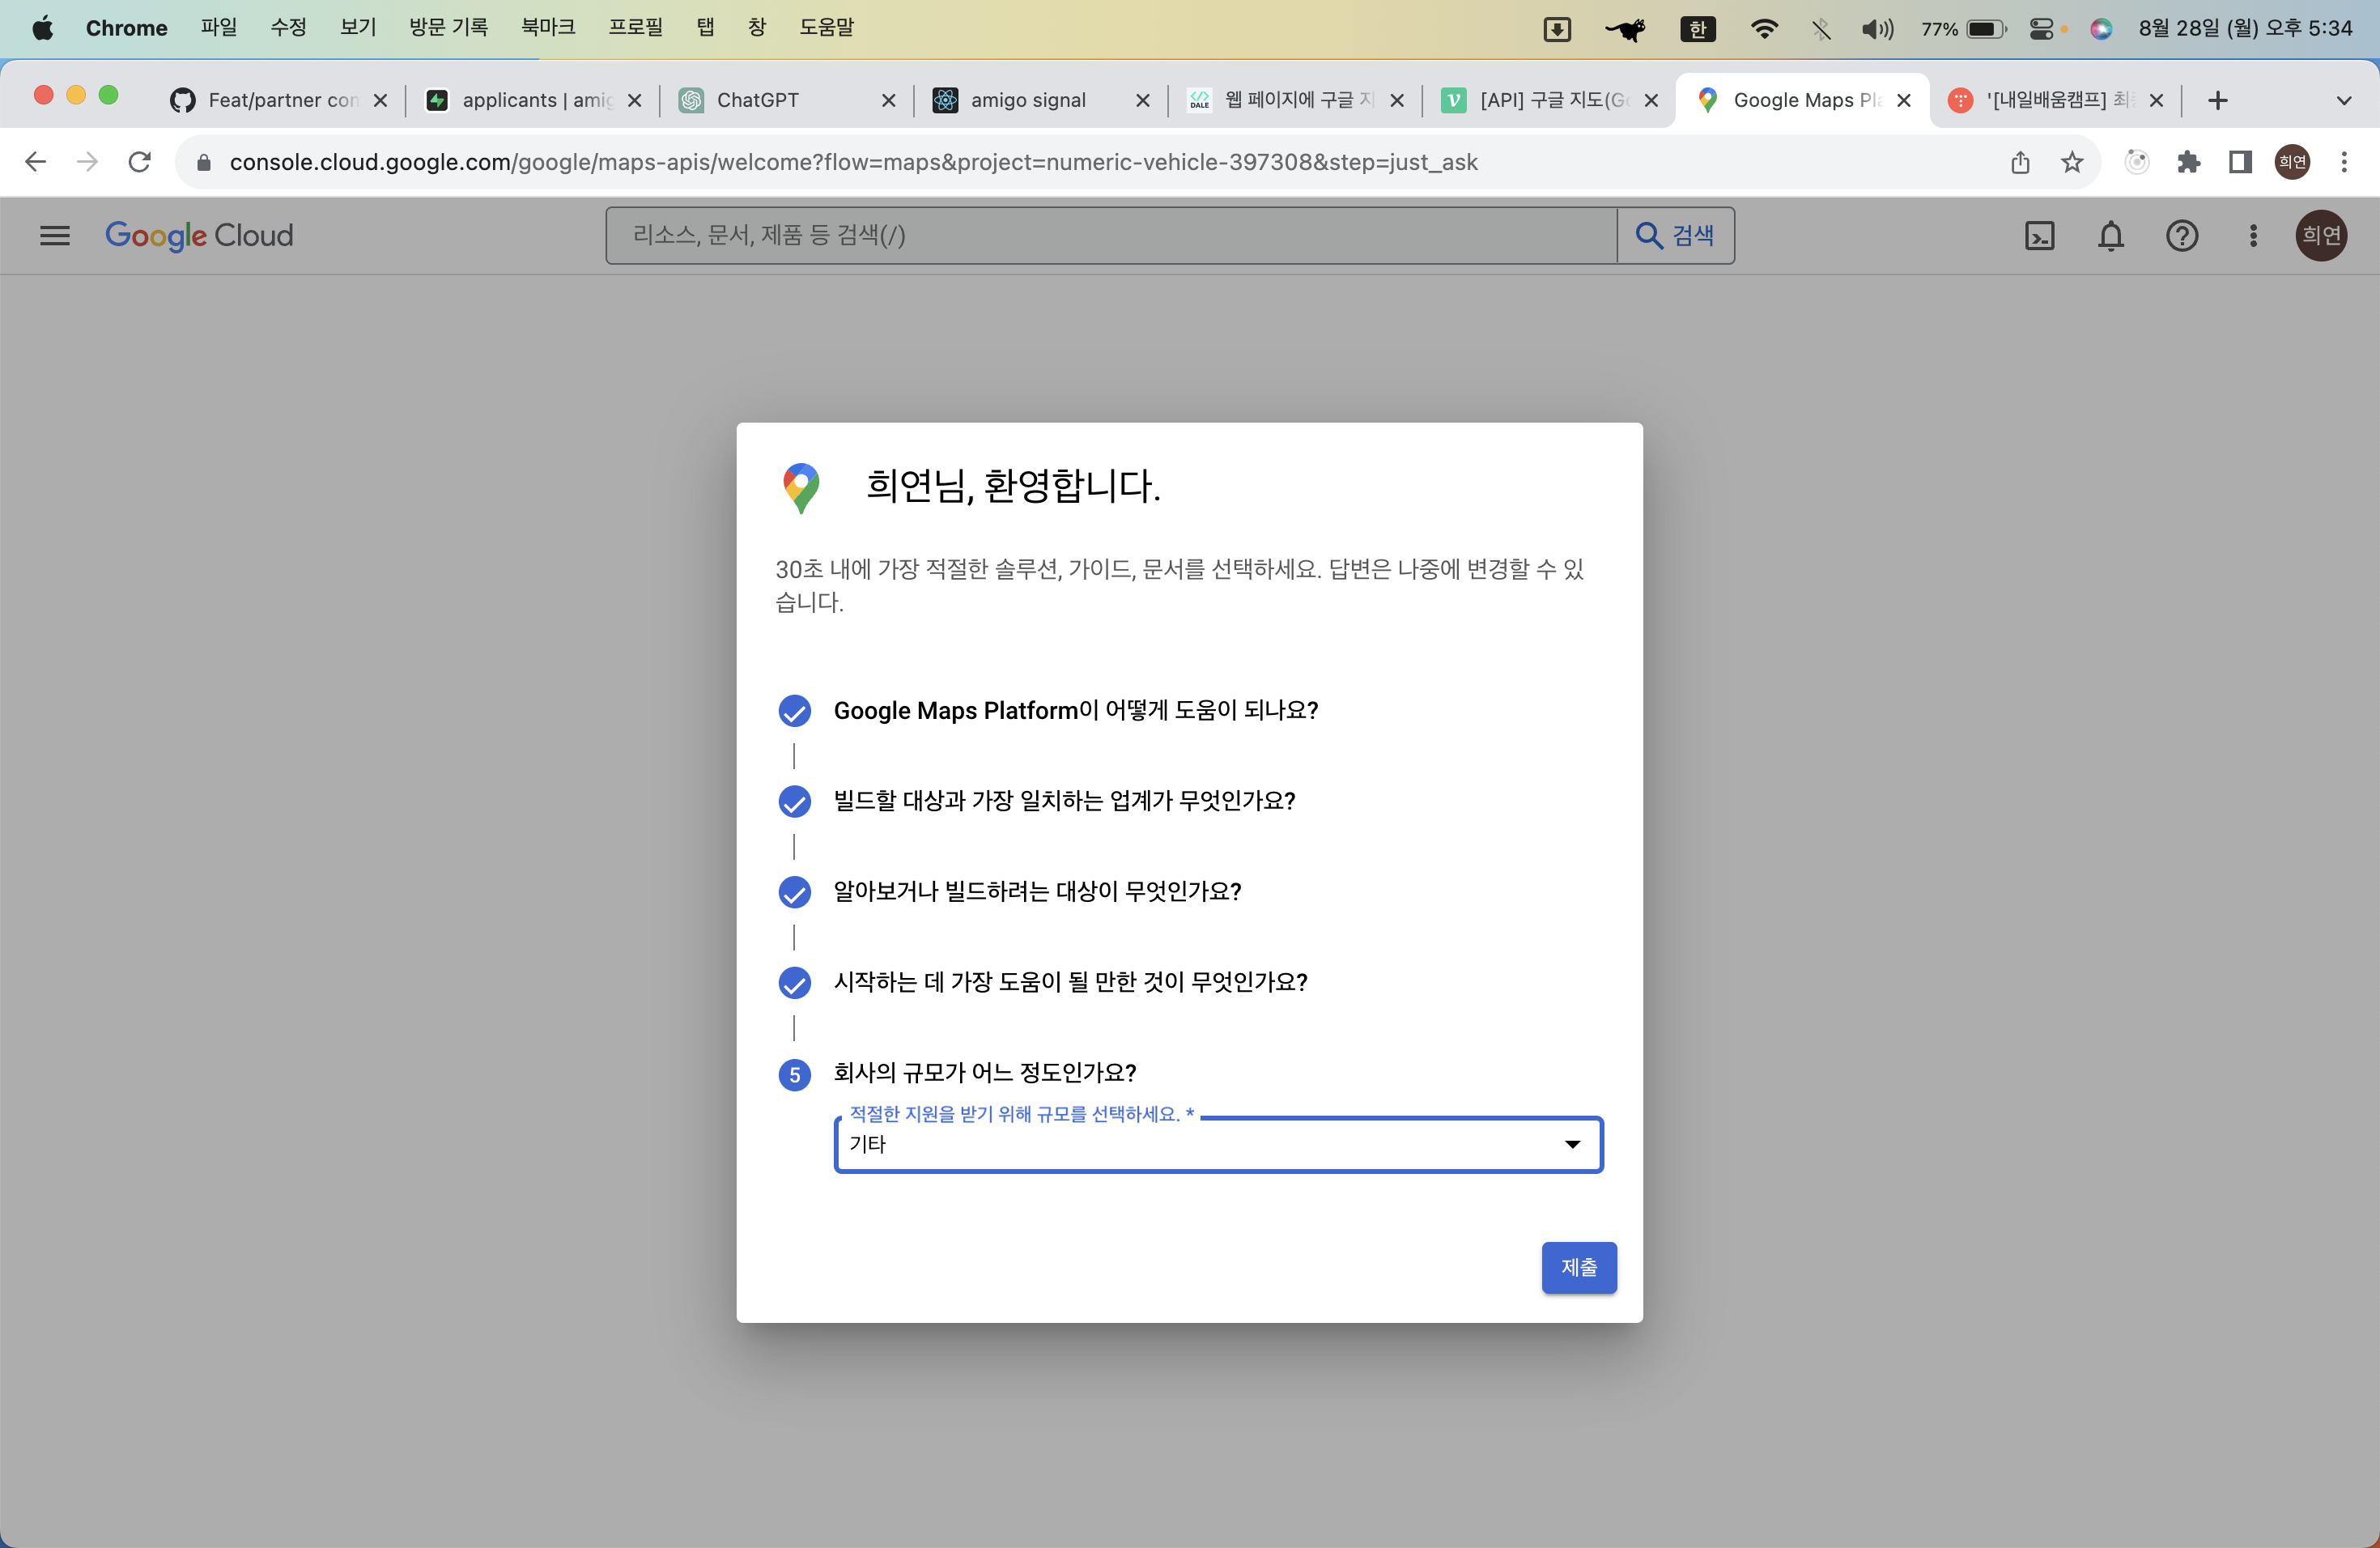Close the ChatGPT tab
This screenshot has height=1548, width=2380.
(888, 100)
